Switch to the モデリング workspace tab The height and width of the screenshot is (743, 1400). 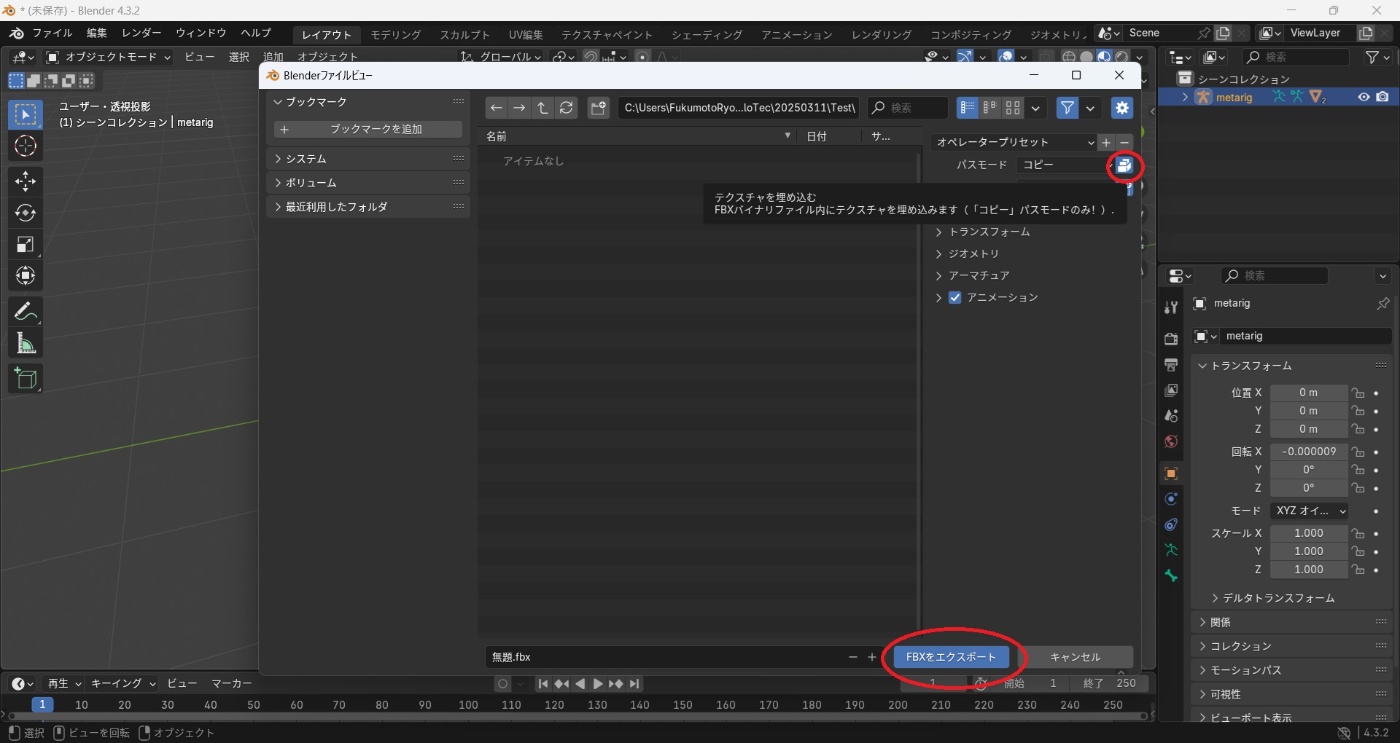[x=395, y=35]
